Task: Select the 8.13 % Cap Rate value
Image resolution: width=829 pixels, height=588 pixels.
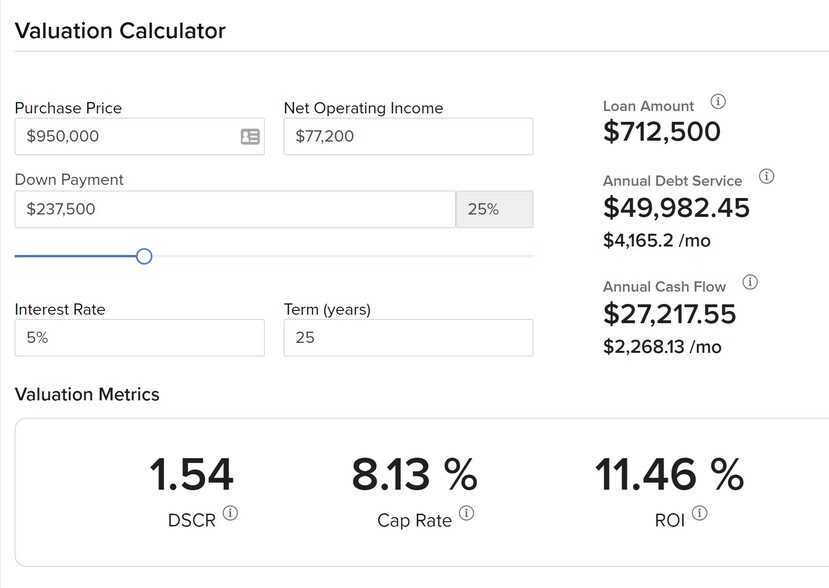Action: click(414, 475)
